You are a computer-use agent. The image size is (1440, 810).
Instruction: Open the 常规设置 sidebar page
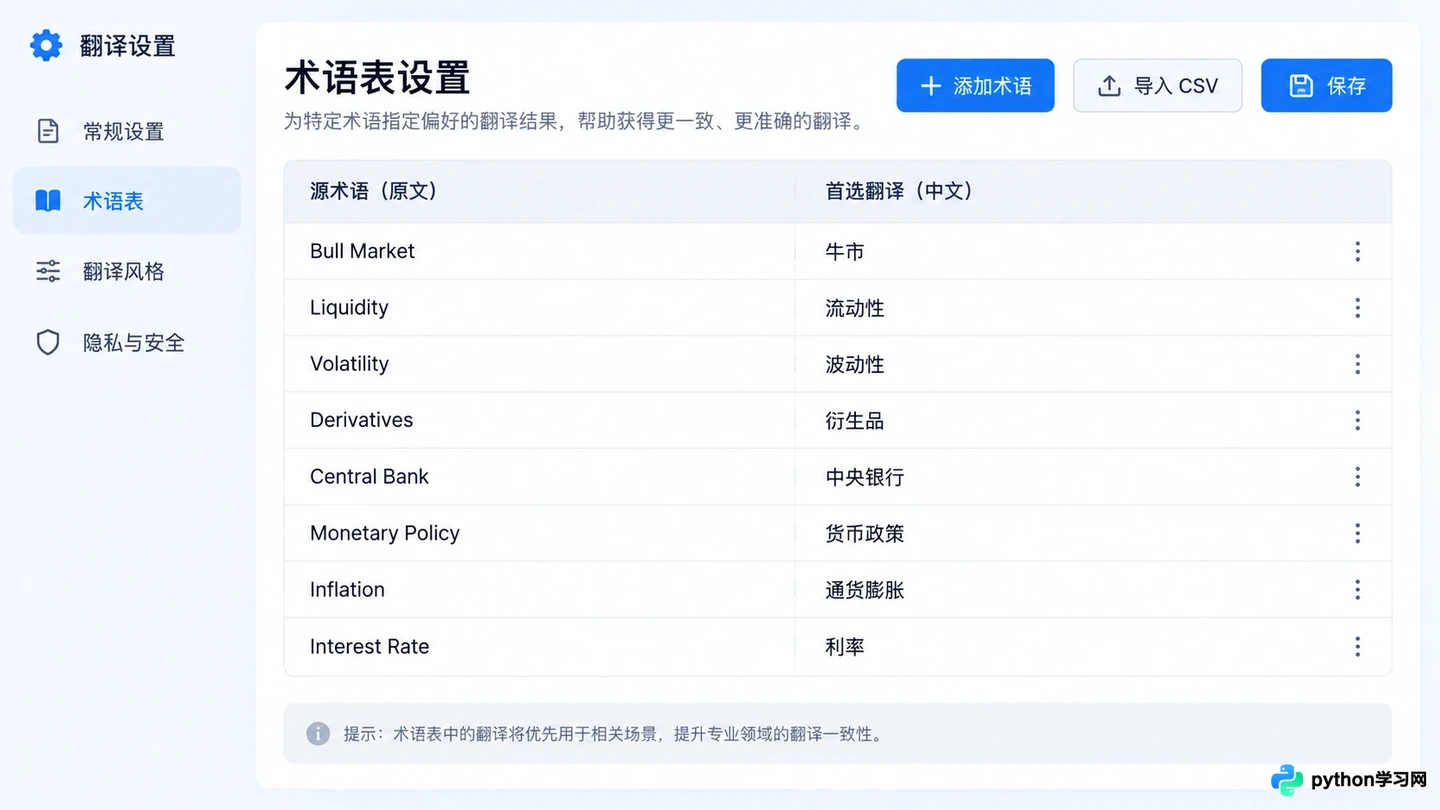[127, 131]
